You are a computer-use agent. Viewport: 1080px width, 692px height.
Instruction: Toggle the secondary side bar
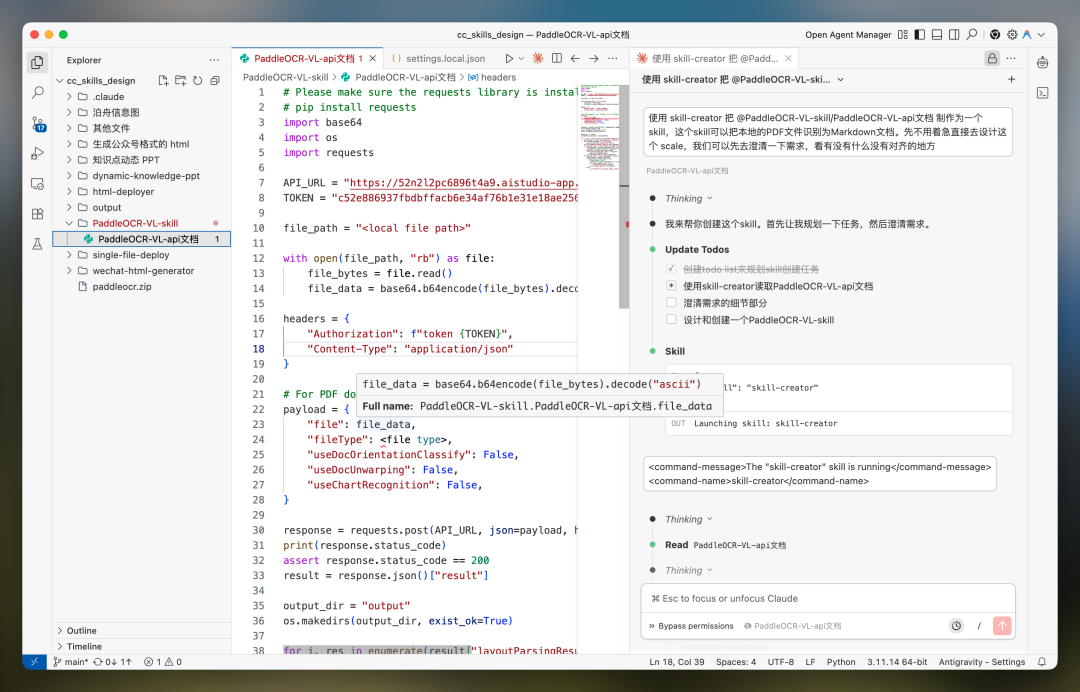[x=954, y=34]
